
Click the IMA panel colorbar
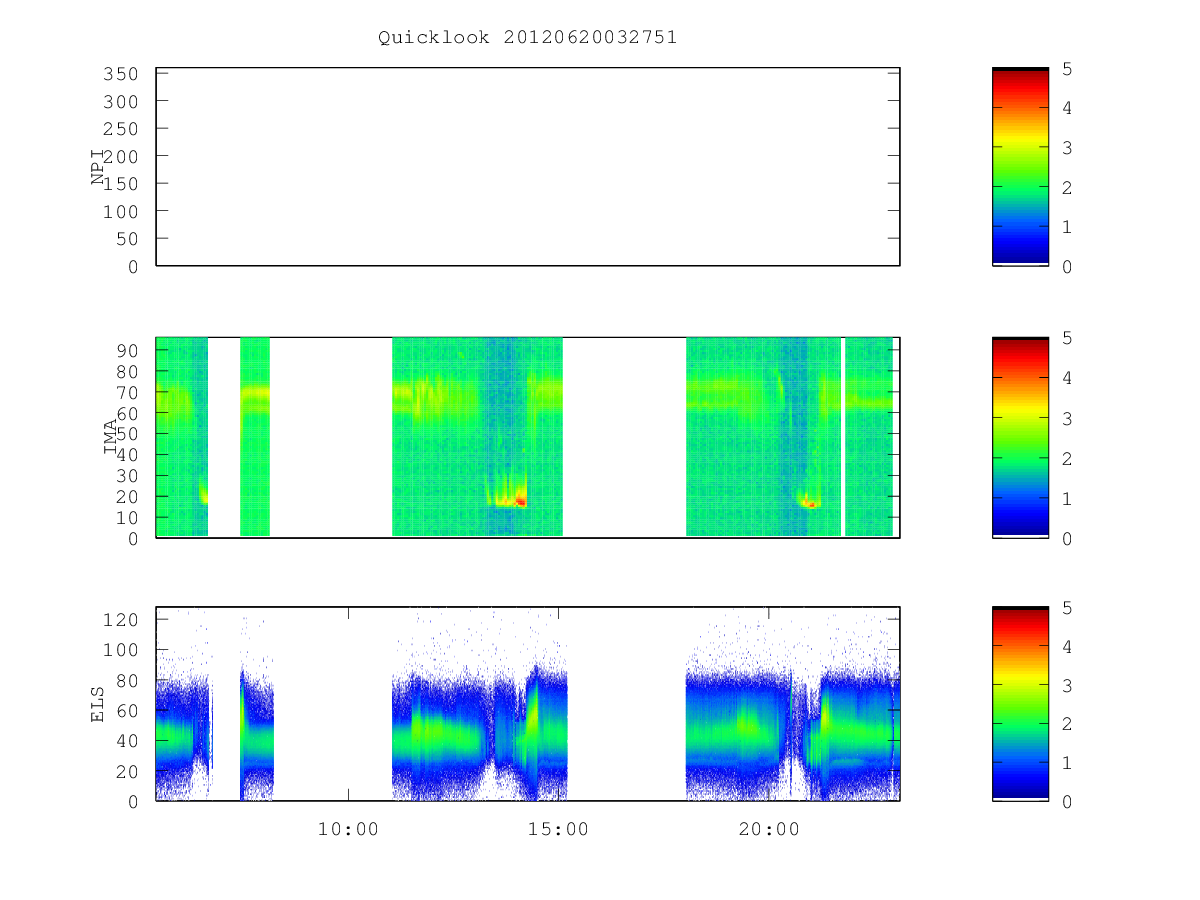(1020, 437)
